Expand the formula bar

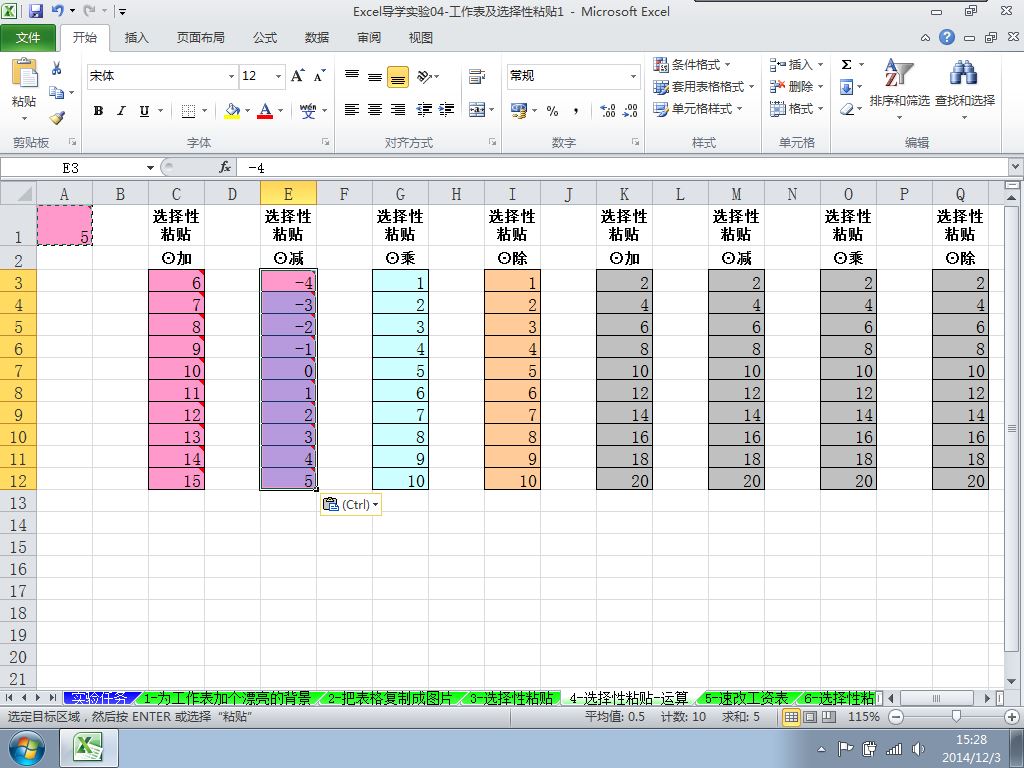pyautogui.click(x=1016, y=168)
